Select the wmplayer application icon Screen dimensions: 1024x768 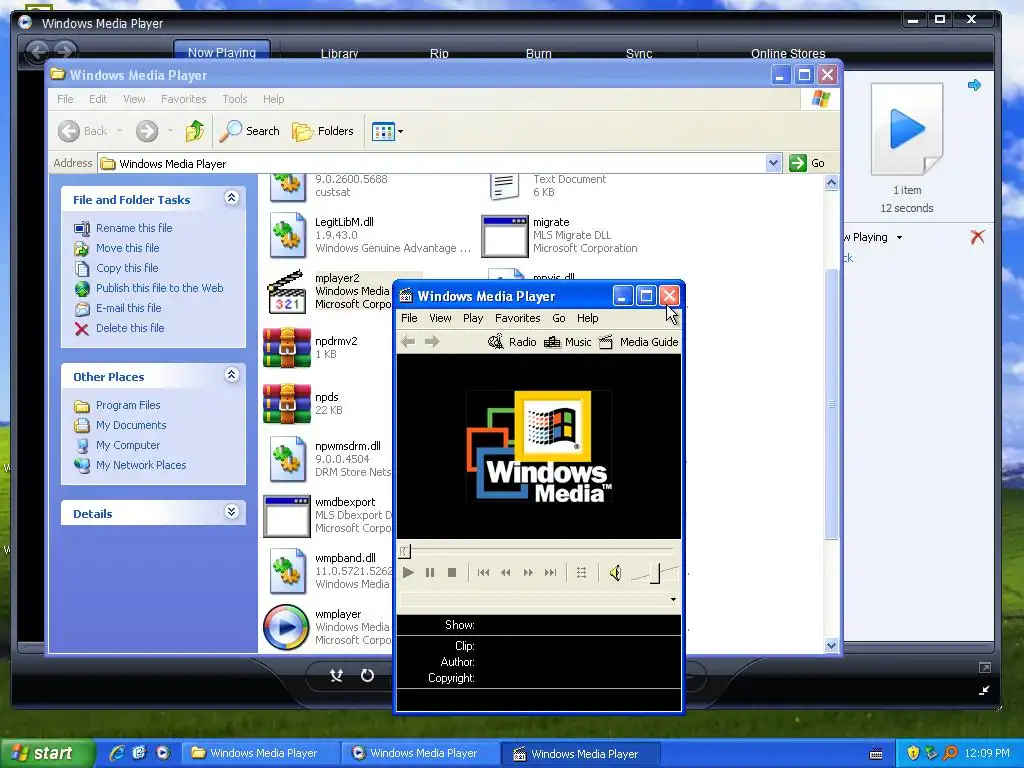click(x=286, y=628)
